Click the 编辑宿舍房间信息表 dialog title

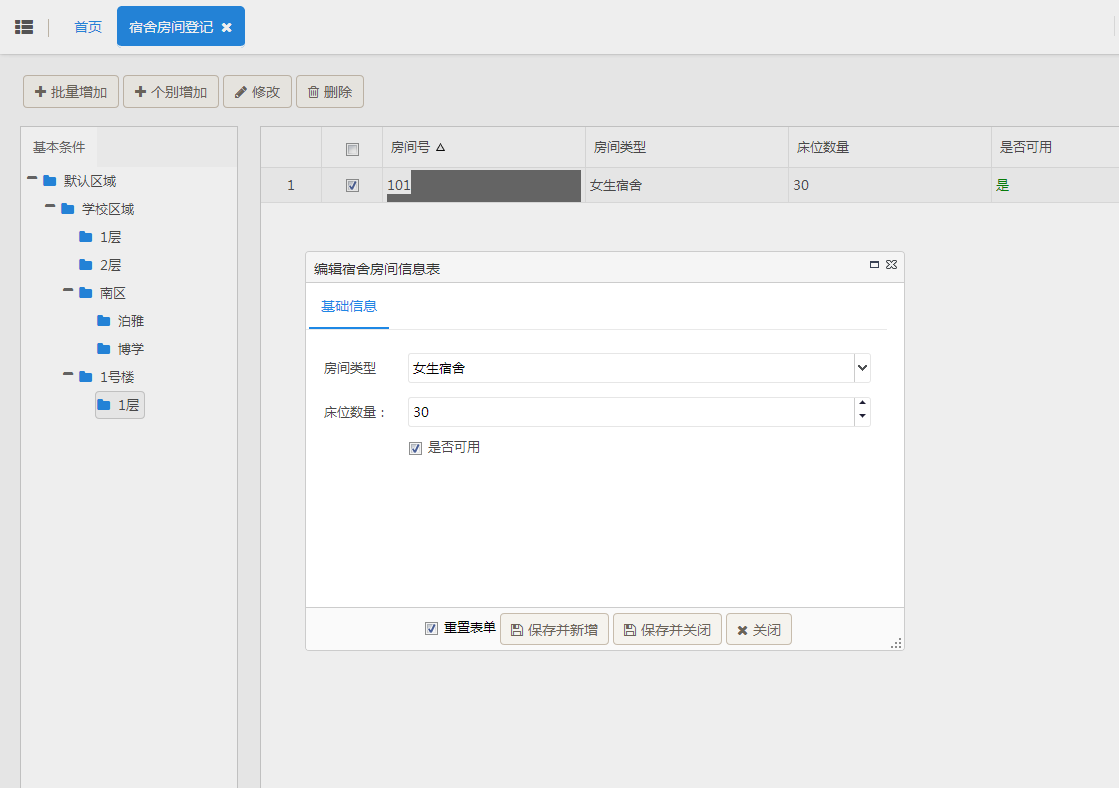coord(377,269)
